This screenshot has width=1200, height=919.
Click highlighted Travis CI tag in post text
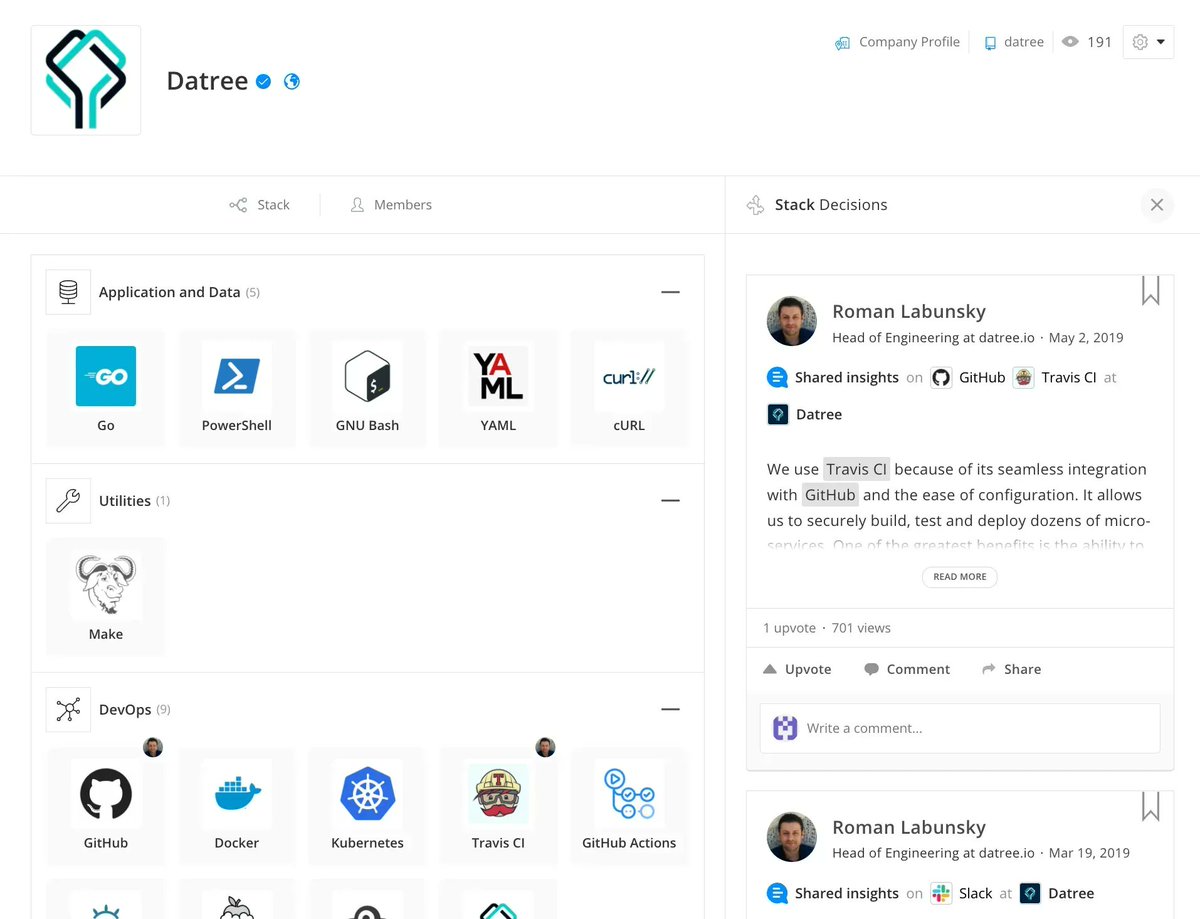pos(857,469)
